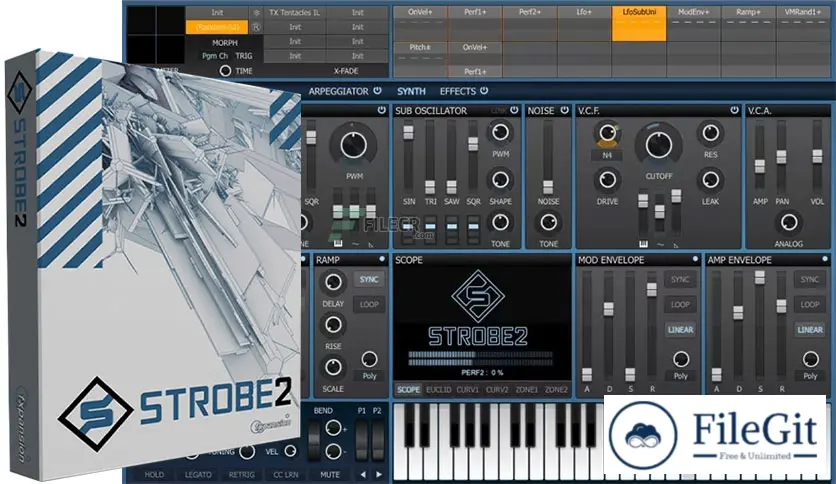Image resolution: width=836 pixels, height=484 pixels.
Task: Select the EUCLID display tab
Action: pyautogui.click(x=438, y=390)
